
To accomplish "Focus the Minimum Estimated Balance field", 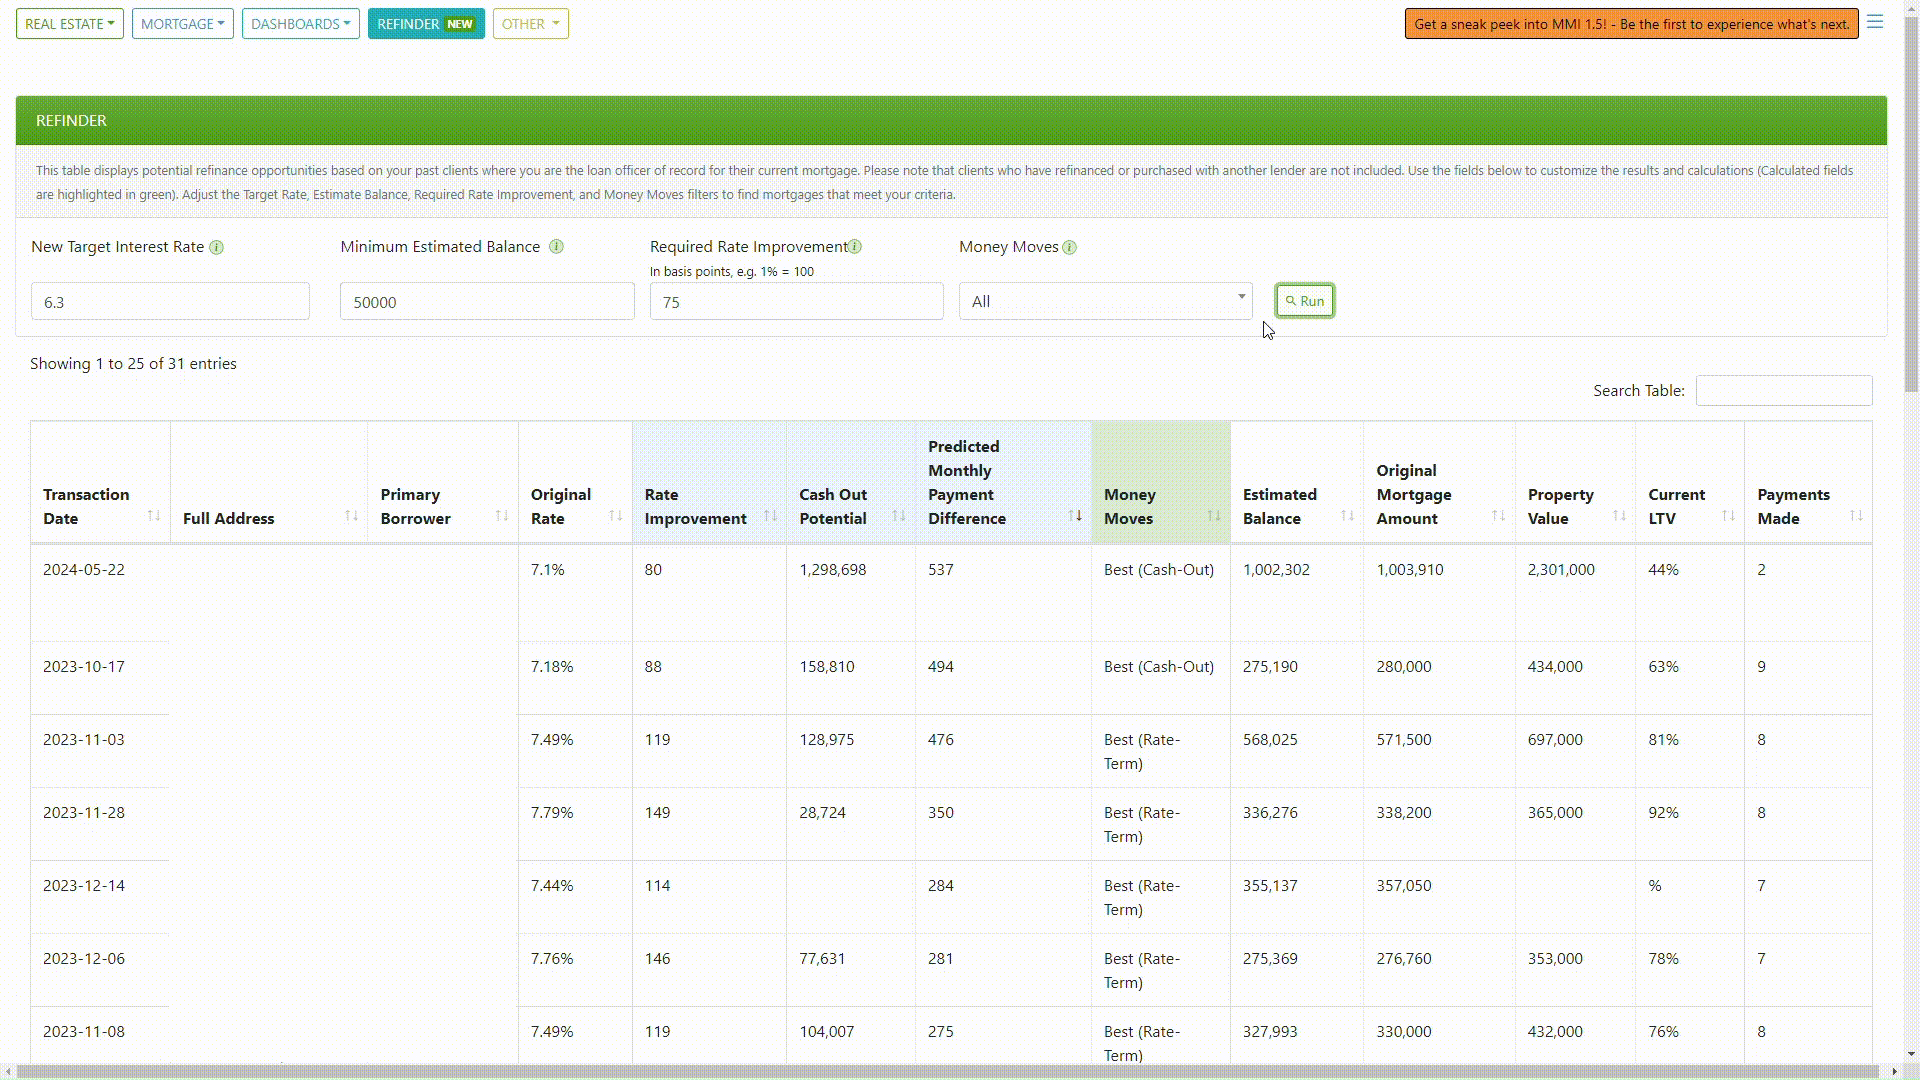I will (x=487, y=301).
